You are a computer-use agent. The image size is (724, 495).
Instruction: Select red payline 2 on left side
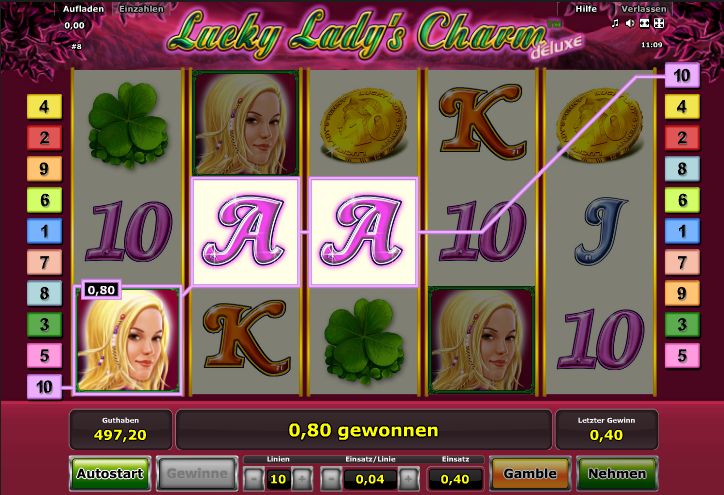pyautogui.click(x=44, y=138)
